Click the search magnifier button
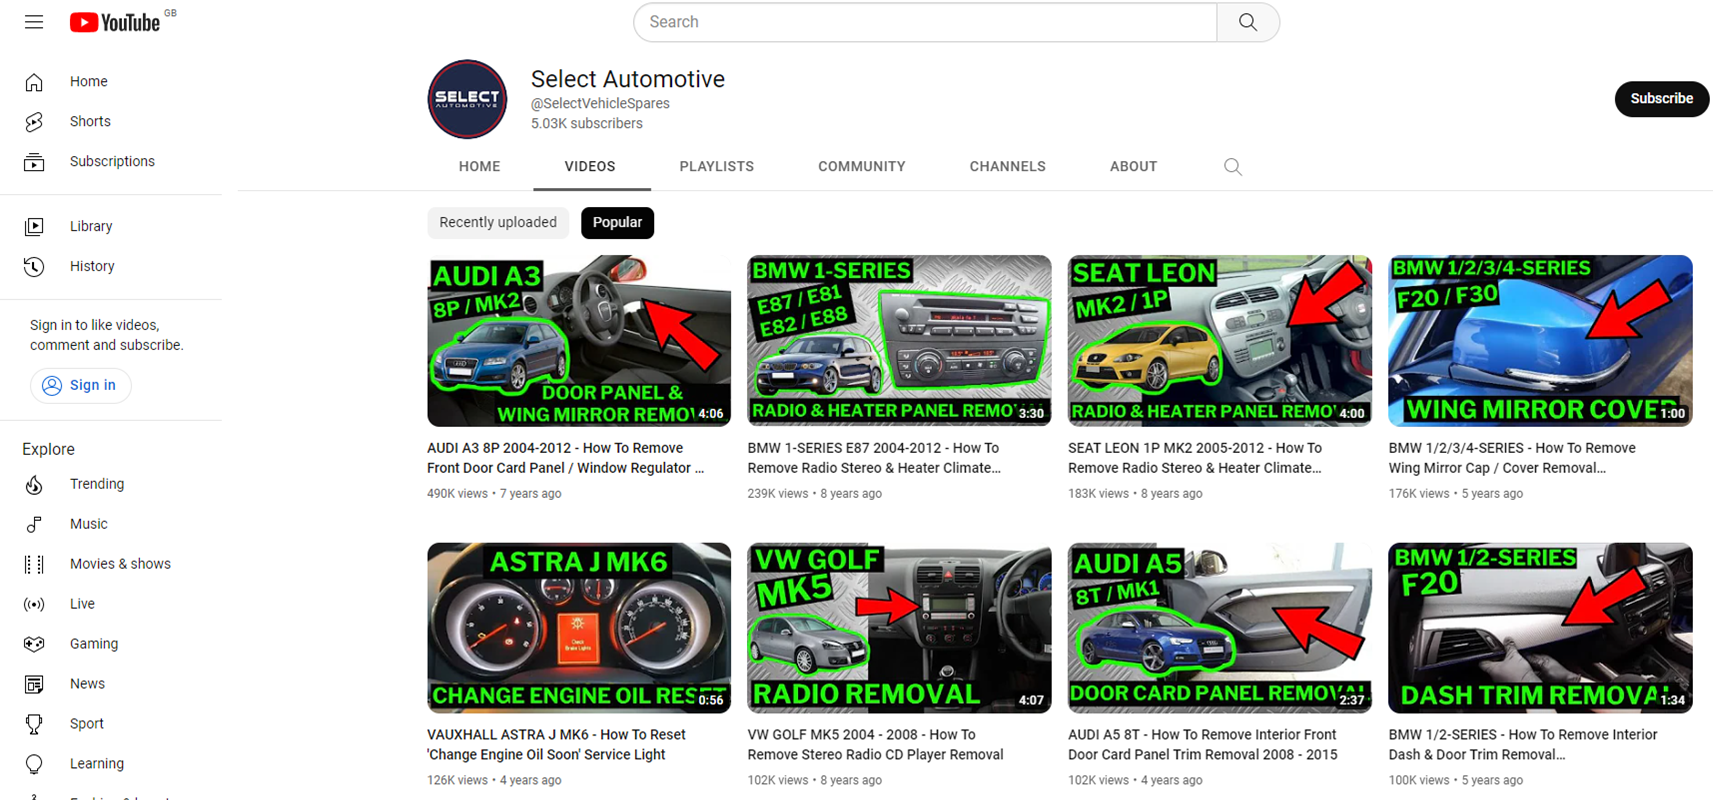The height and width of the screenshot is (800, 1713). 1248,22
